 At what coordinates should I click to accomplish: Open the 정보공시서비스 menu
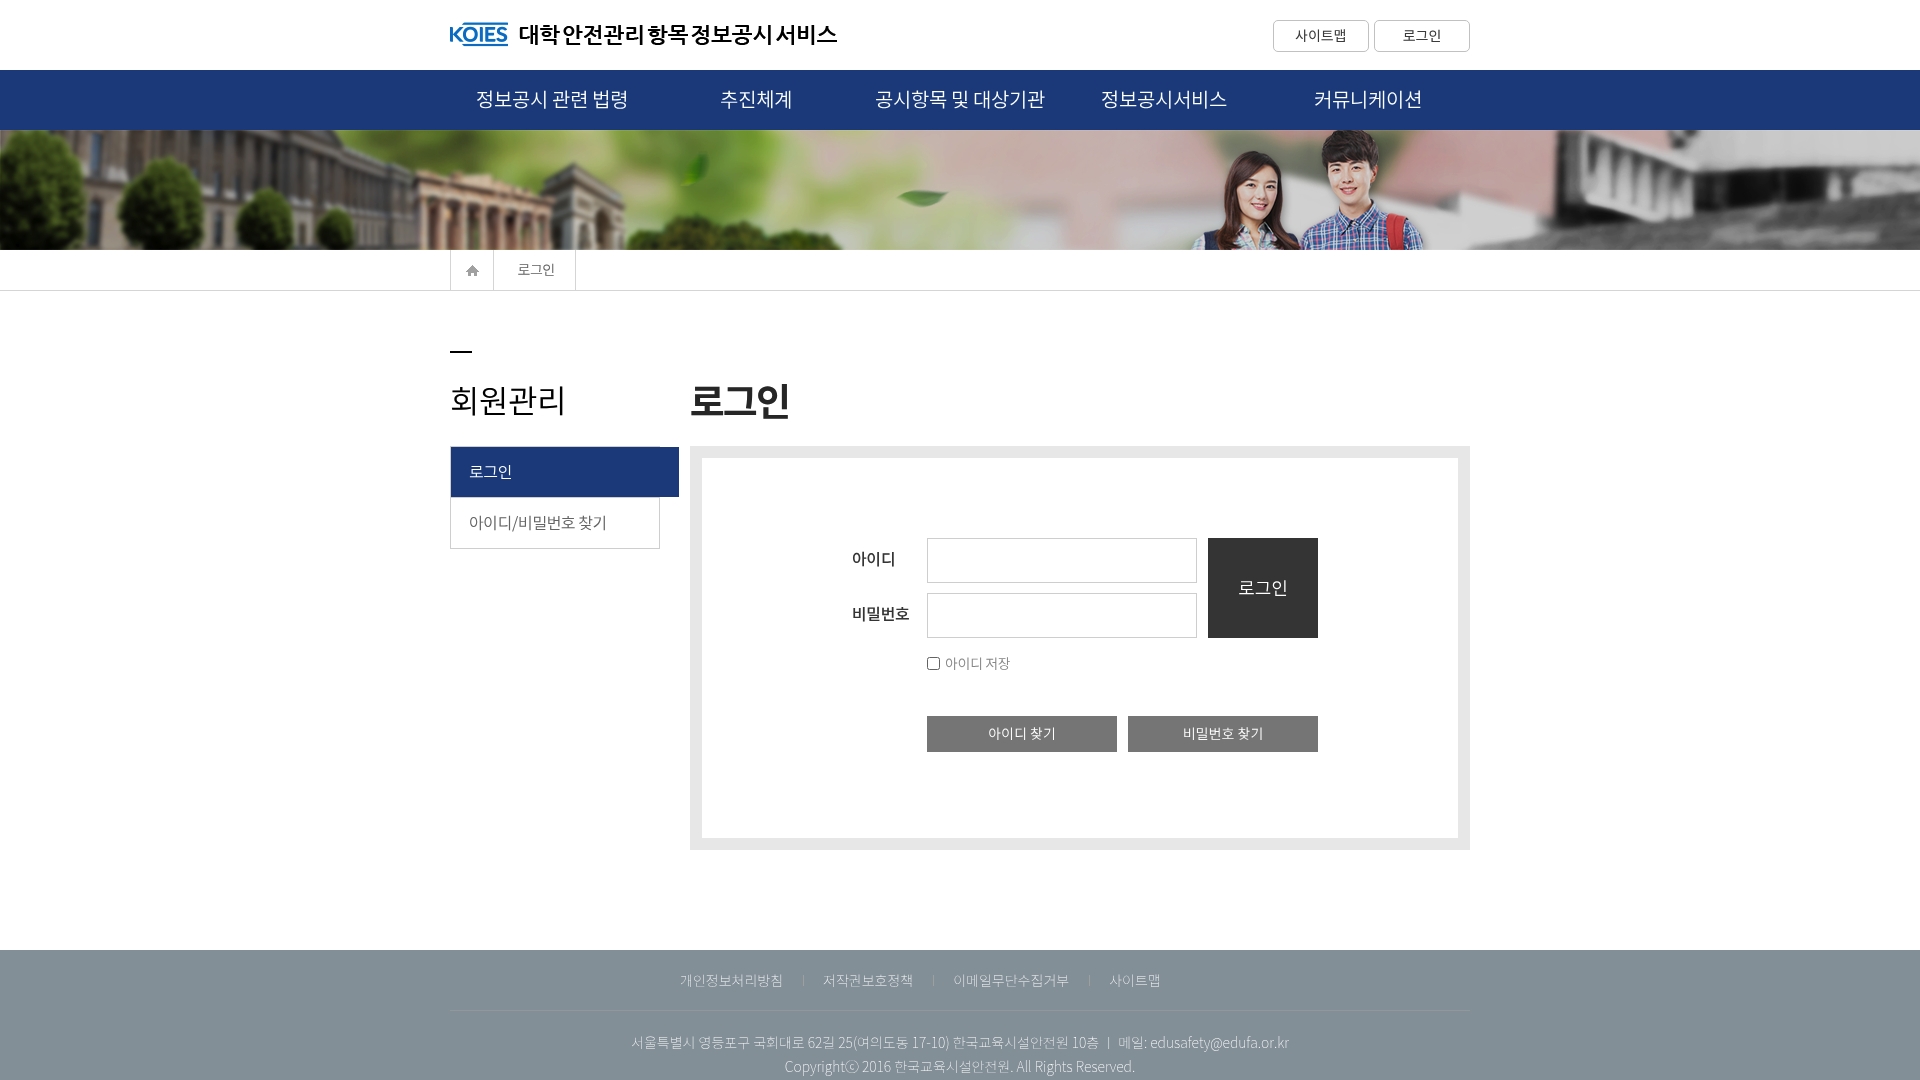1163,99
